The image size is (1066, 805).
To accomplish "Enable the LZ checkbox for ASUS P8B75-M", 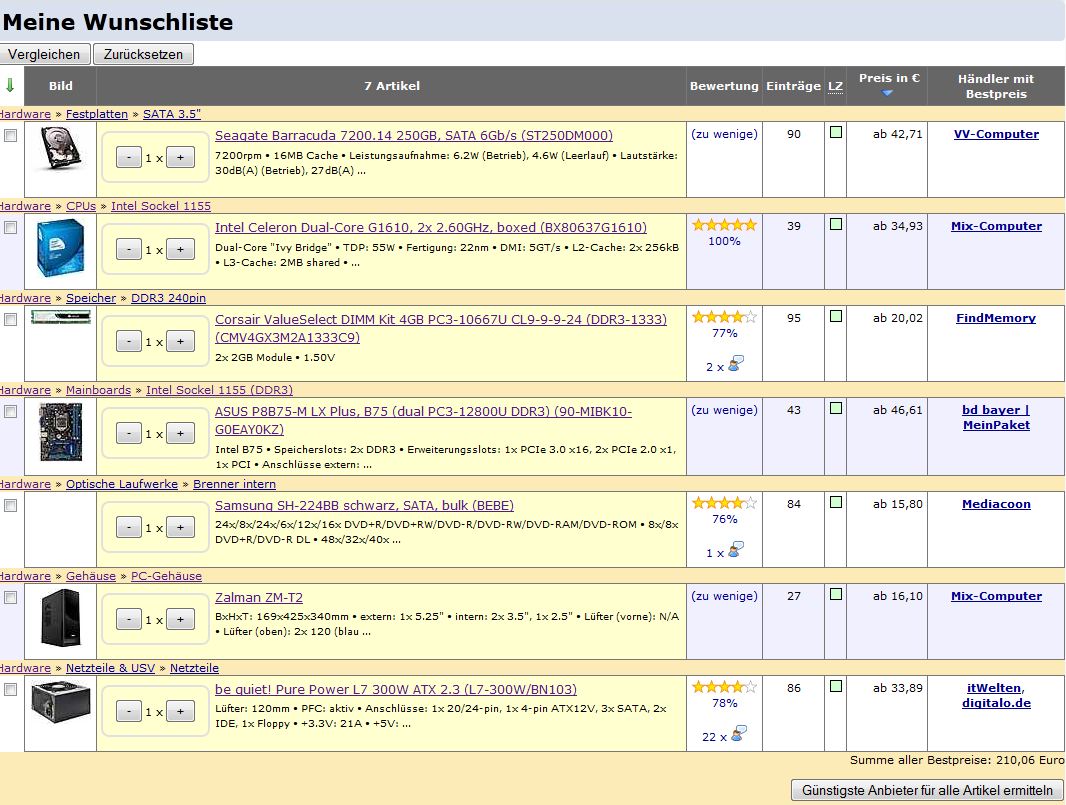I will pyautogui.click(x=836, y=409).
